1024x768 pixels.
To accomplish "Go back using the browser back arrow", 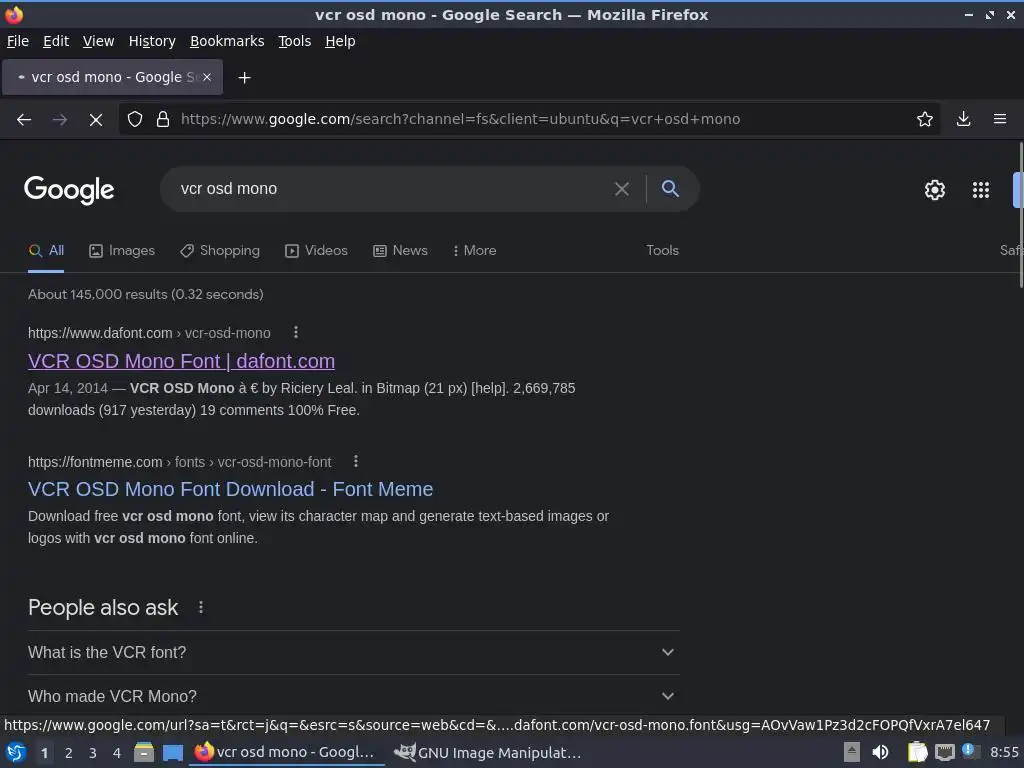I will coord(24,120).
